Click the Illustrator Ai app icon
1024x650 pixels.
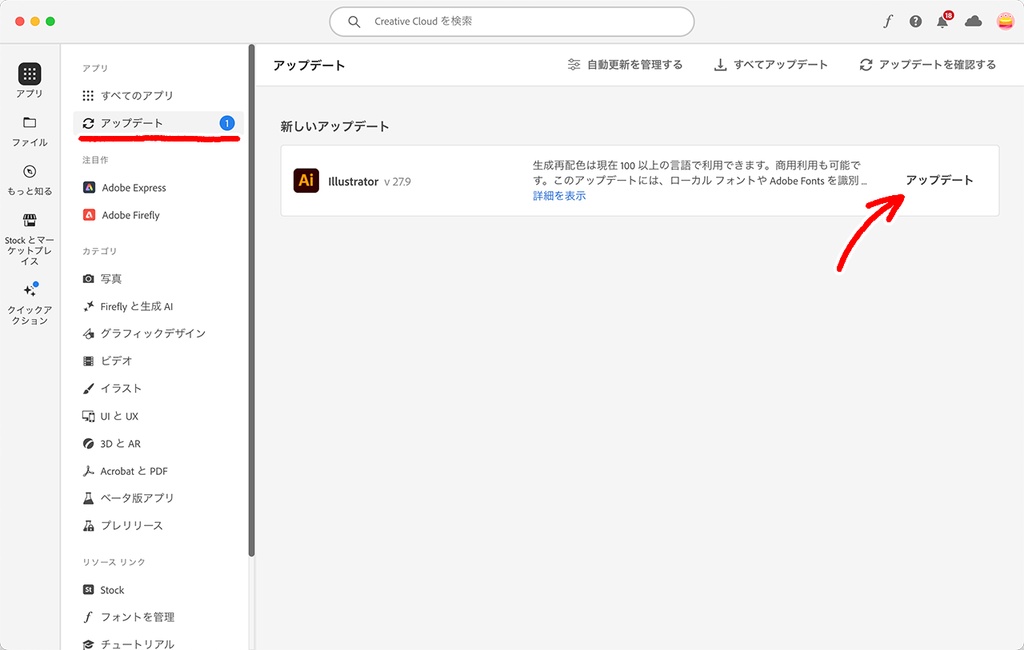(306, 180)
